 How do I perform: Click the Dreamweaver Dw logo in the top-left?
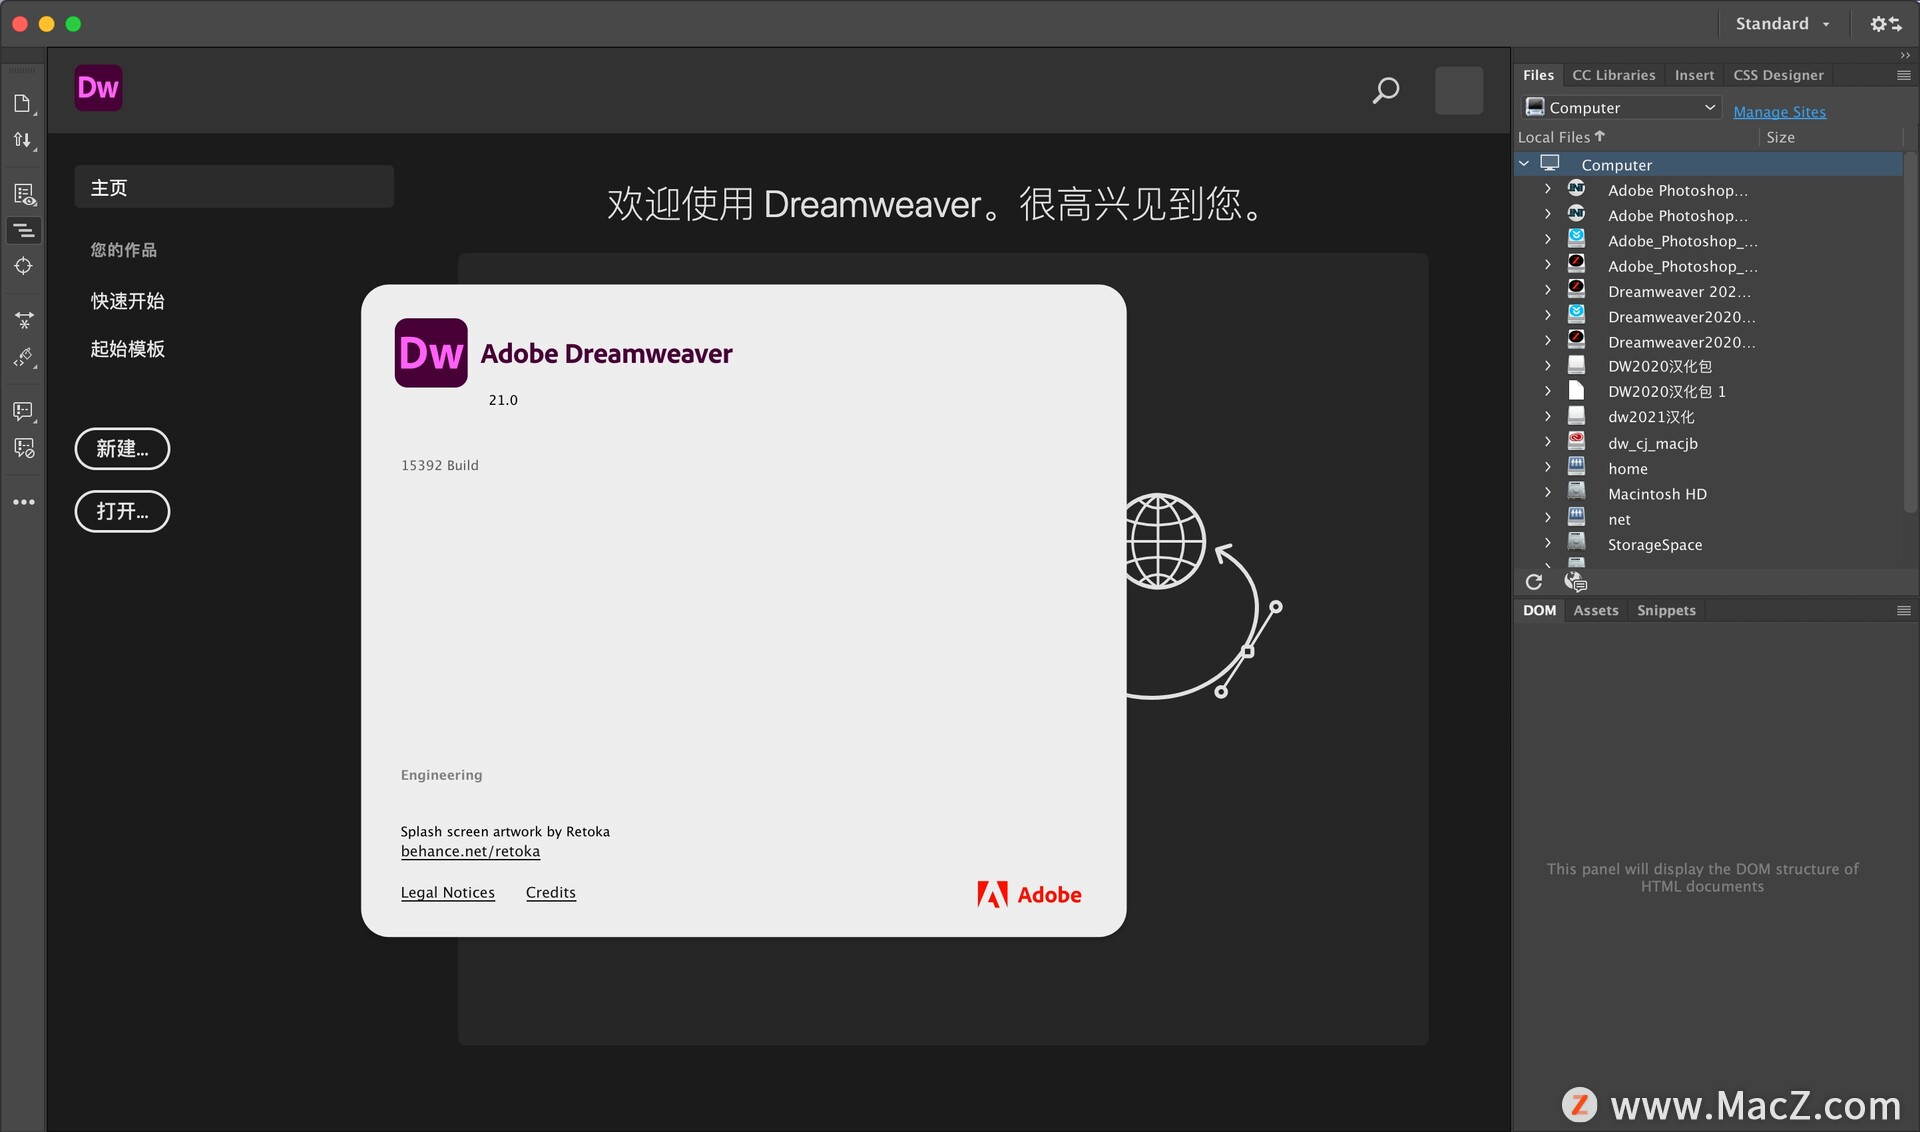tap(98, 88)
